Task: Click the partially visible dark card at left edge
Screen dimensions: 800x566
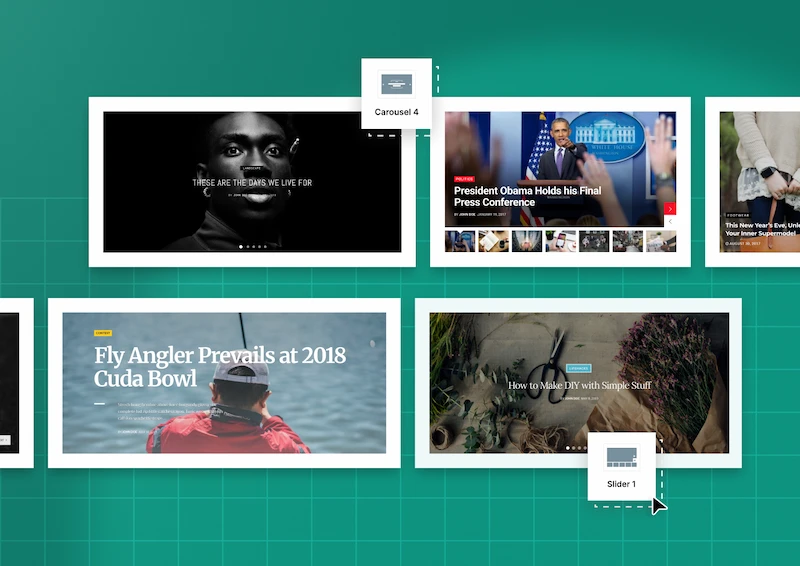Action: click(x=9, y=383)
